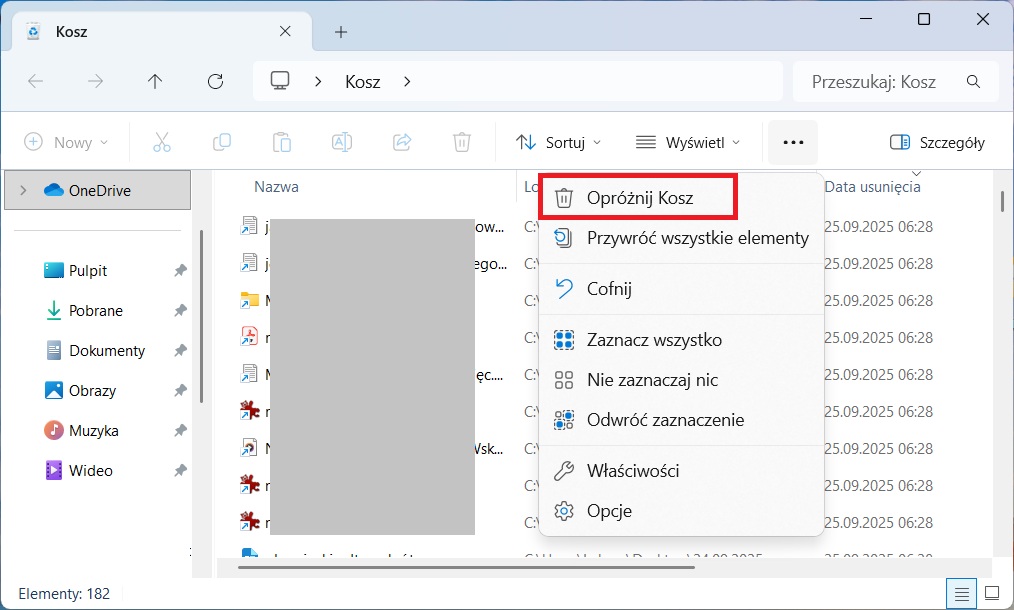
Task: Select Opróżnij Kosz from the menu
Action: pyautogui.click(x=638, y=197)
